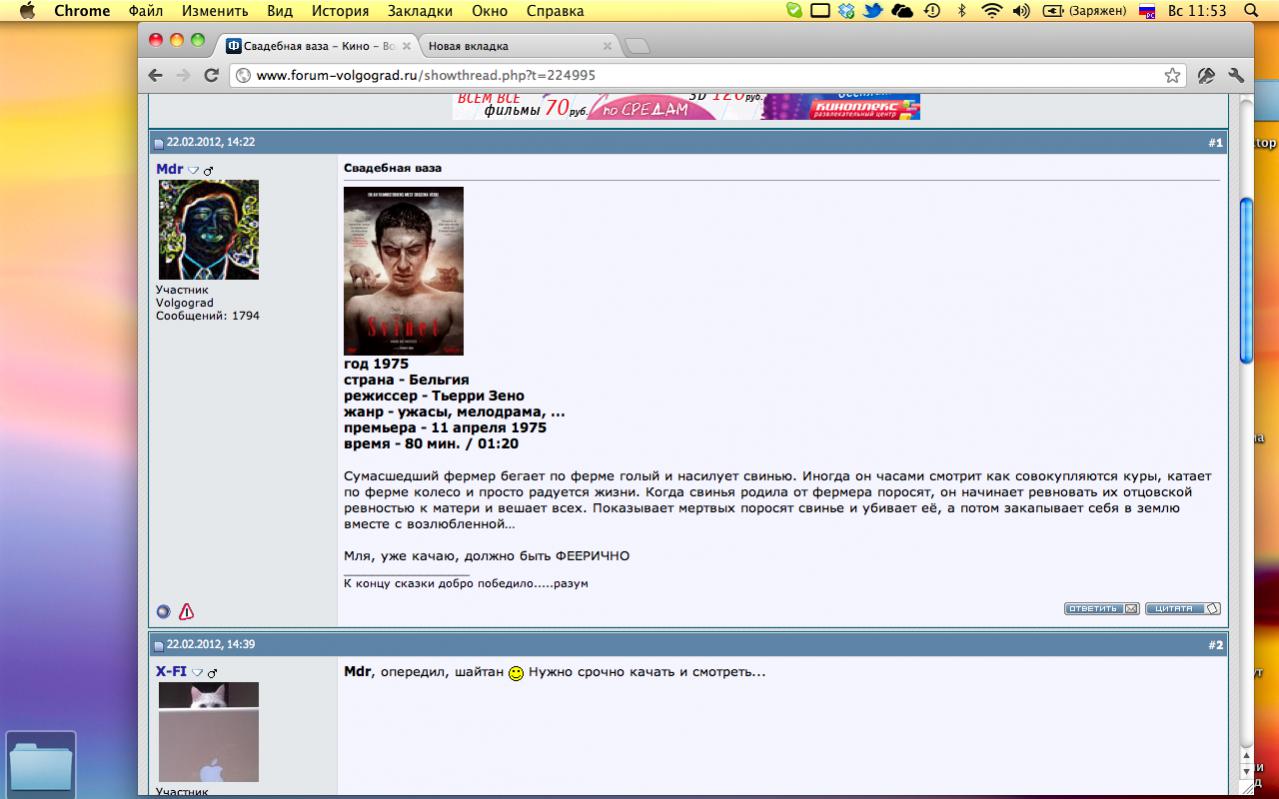Screen dimensions: 1279x799
Task: Click the Wi-Fi status icon
Action: pyautogui.click(x=991, y=11)
